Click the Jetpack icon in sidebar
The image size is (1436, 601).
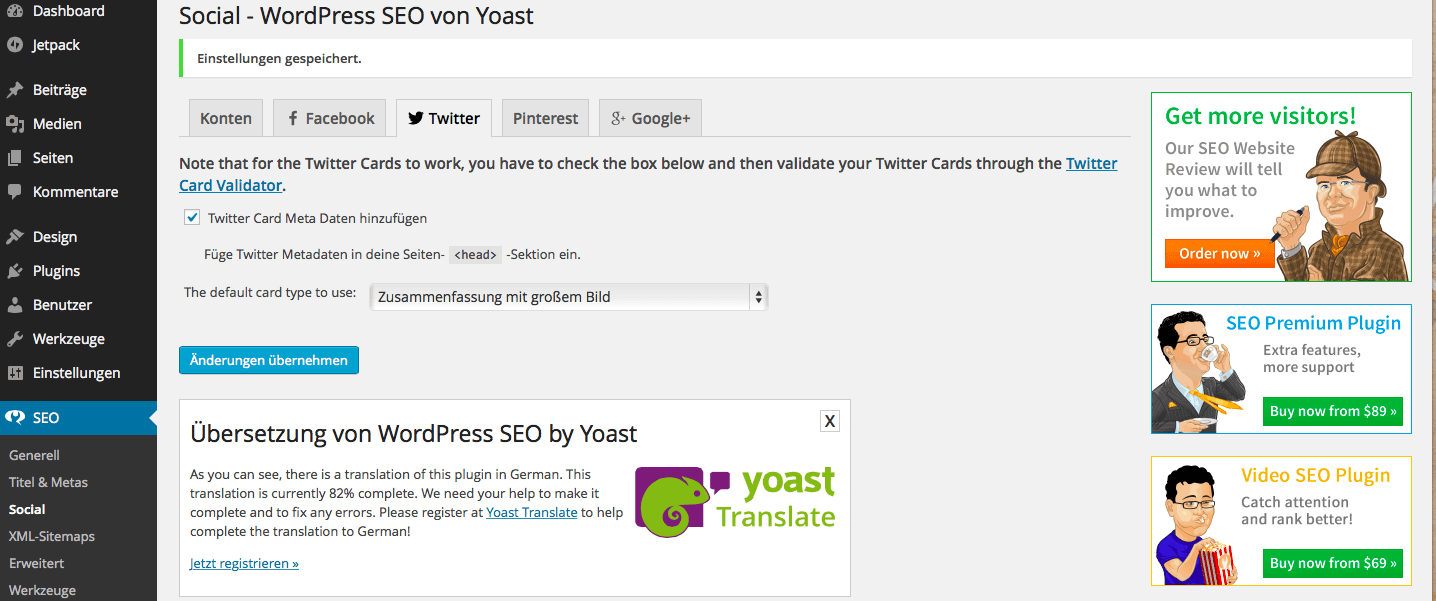tap(15, 45)
